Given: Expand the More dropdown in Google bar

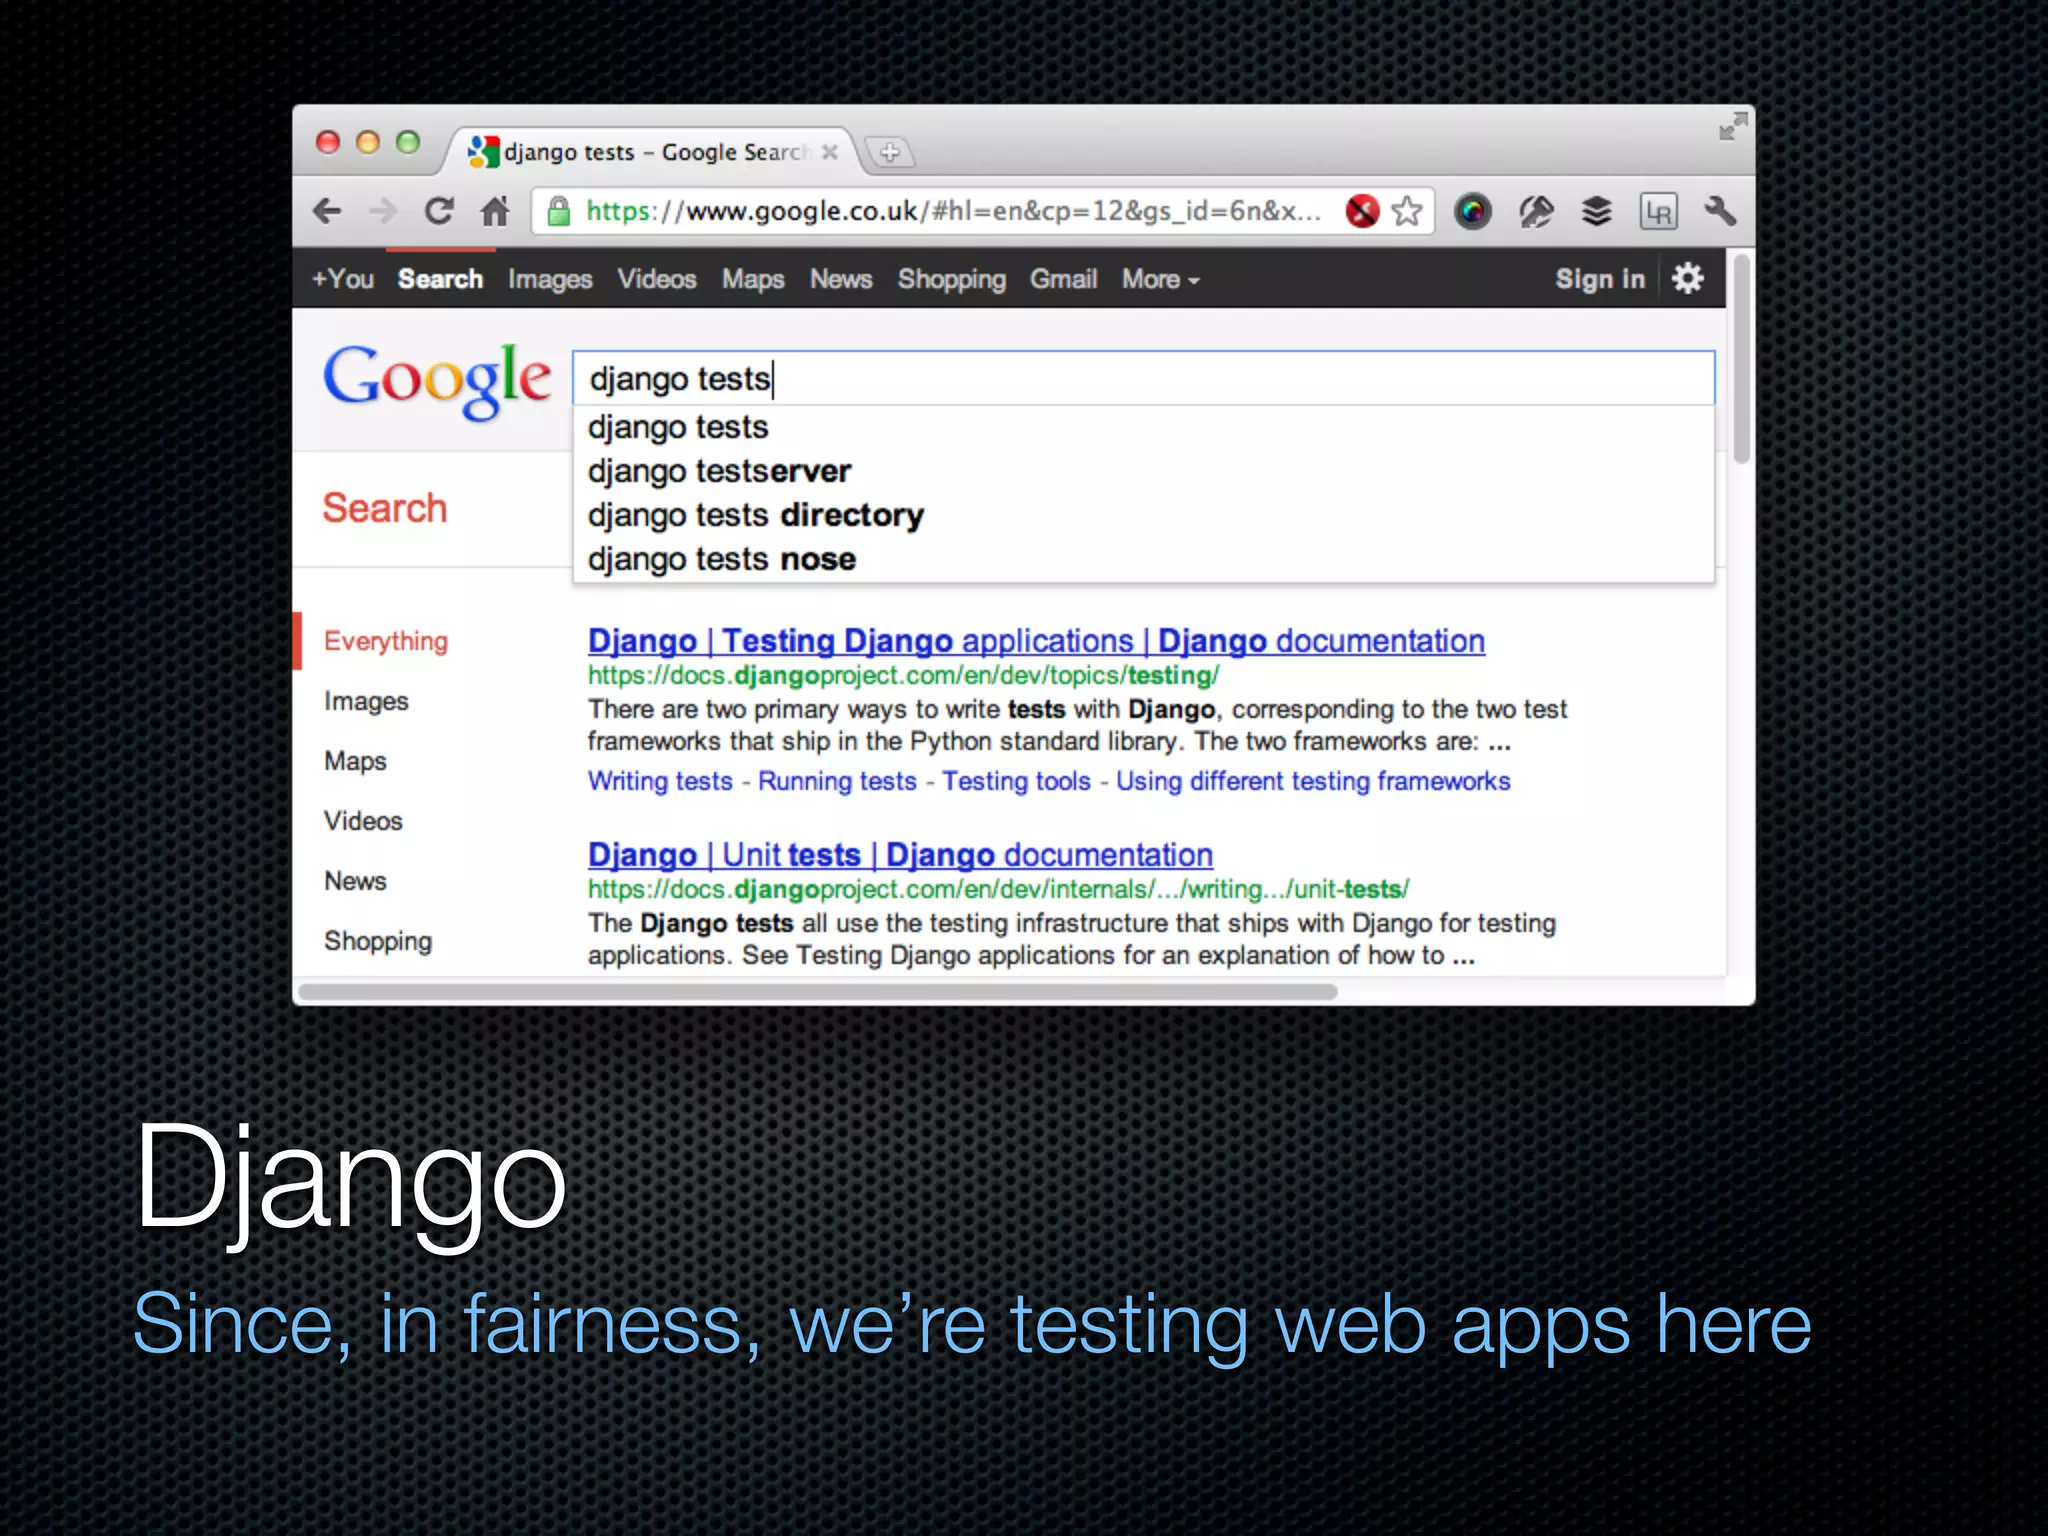Looking at the screenshot, I should tap(1160, 279).
